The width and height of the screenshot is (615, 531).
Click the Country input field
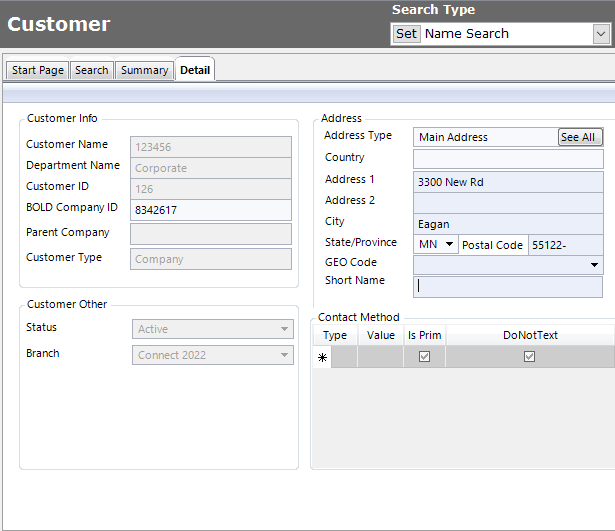pyautogui.click(x=508, y=159)
